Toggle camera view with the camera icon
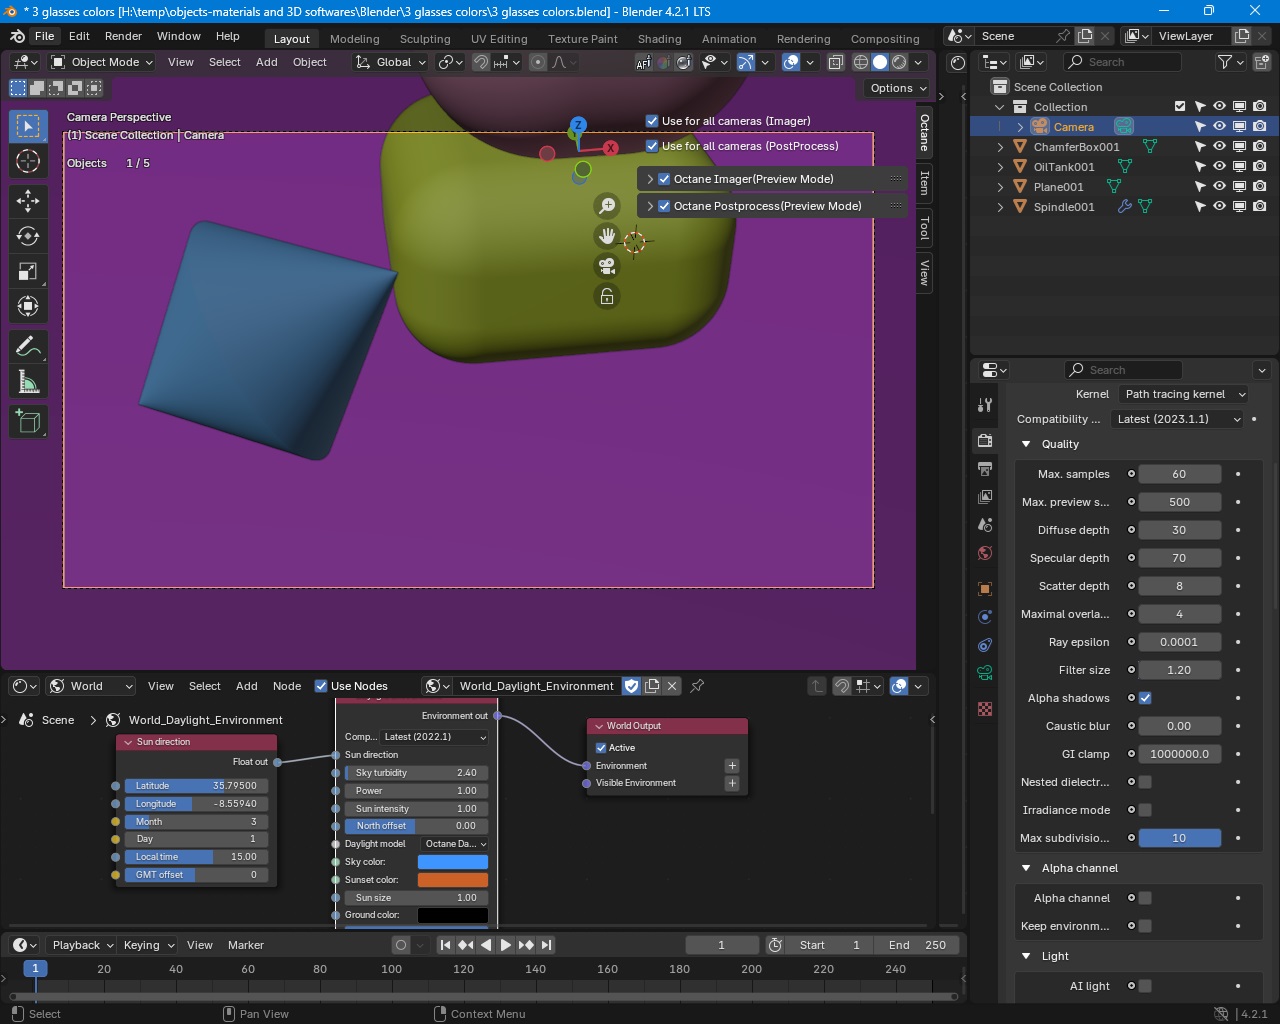This screenshot has height=1024, width=1280. (607, 266)
